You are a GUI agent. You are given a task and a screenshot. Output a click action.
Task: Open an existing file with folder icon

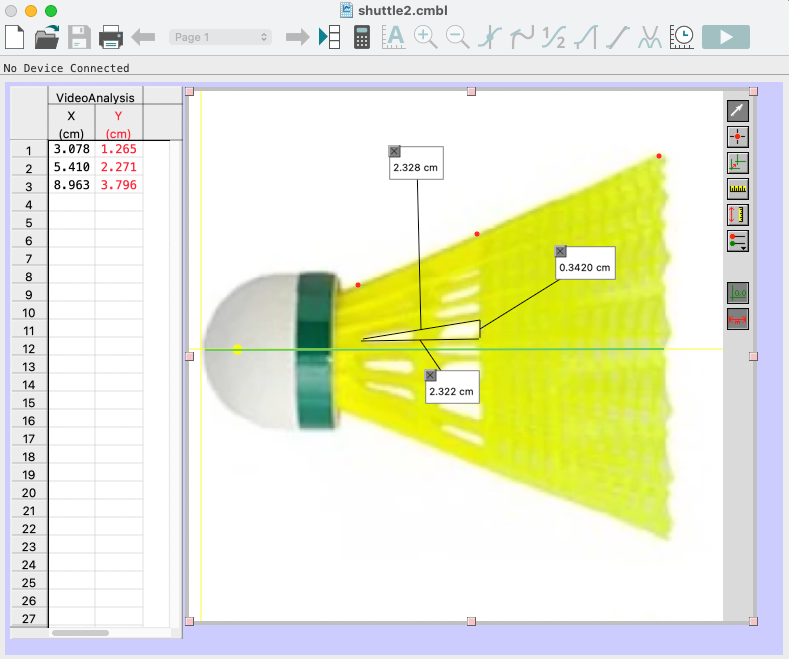coord(47,37)
